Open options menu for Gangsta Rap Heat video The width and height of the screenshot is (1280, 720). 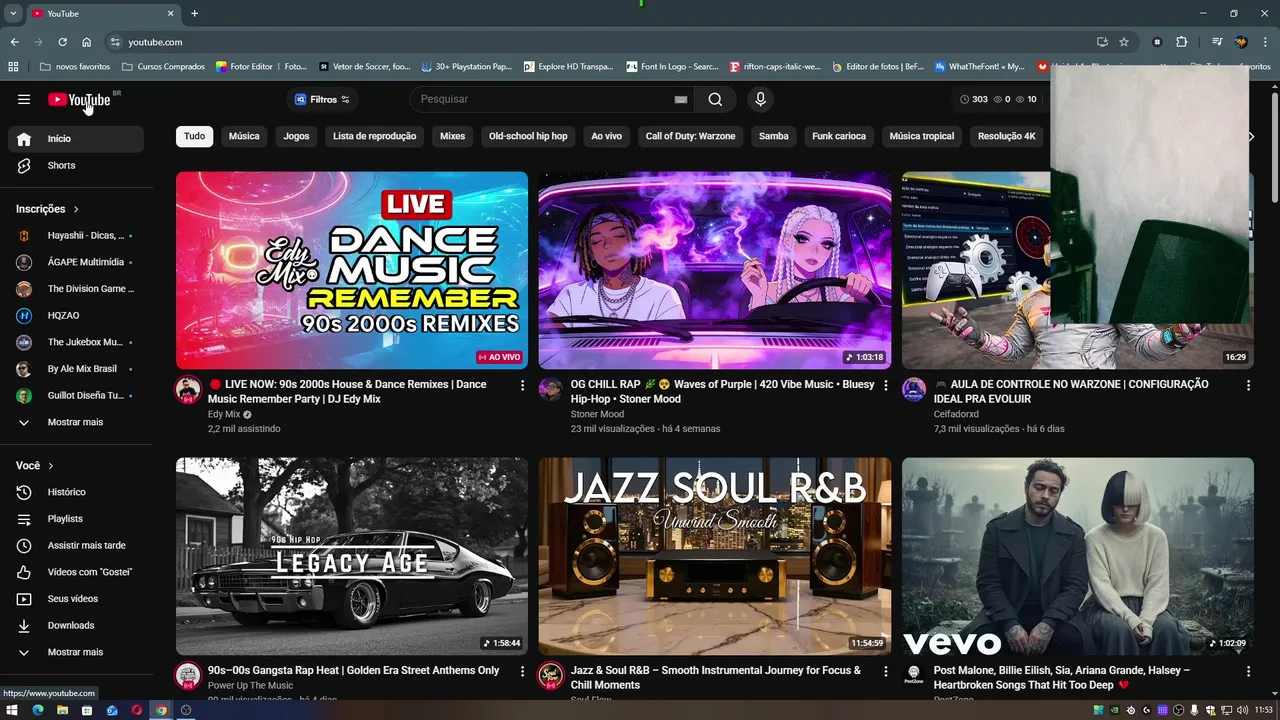(x=522, y=671)
